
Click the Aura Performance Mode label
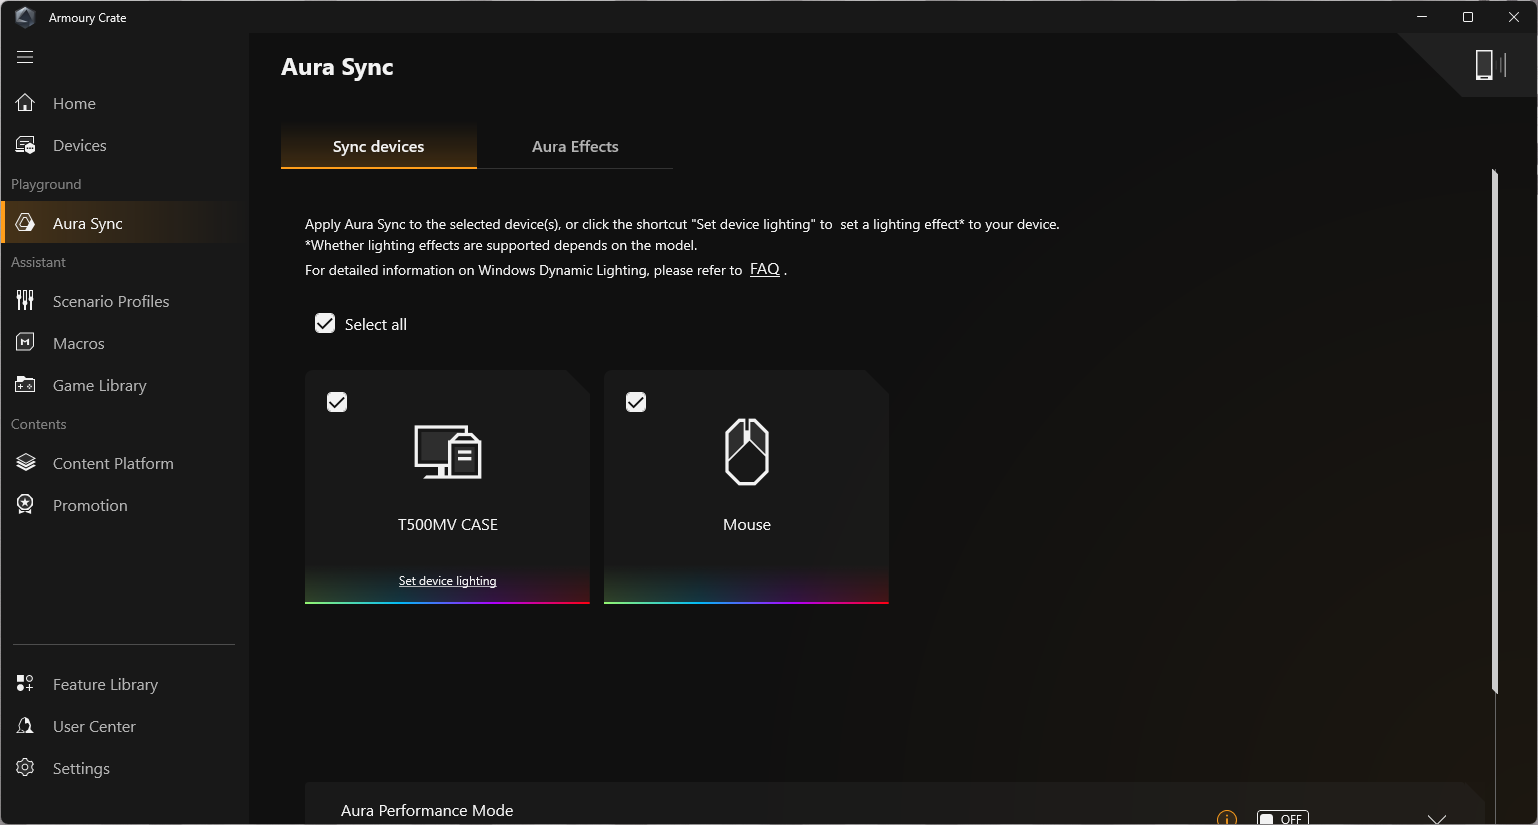pos(427,810)
